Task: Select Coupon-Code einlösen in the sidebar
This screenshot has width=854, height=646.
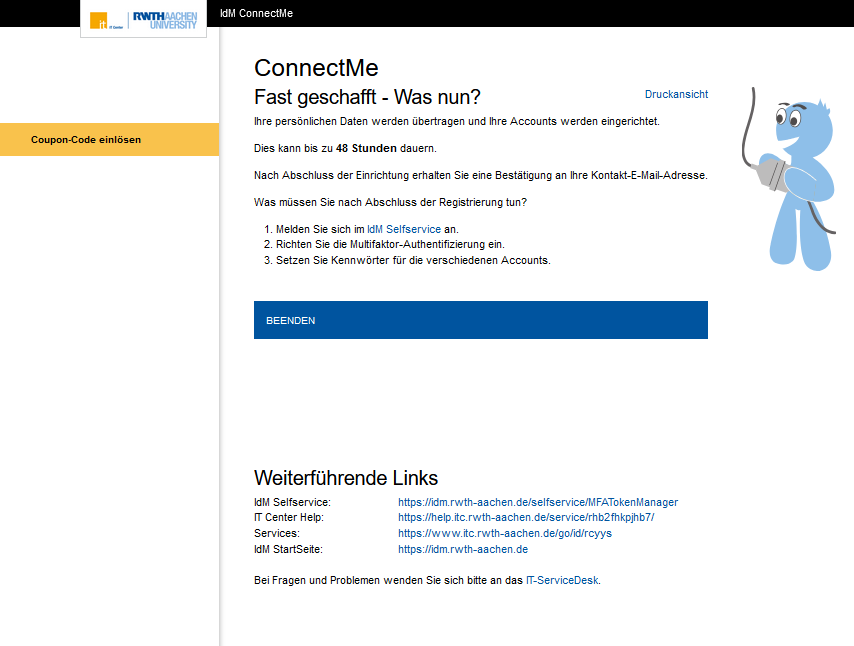Action: (x=86, y=139)
